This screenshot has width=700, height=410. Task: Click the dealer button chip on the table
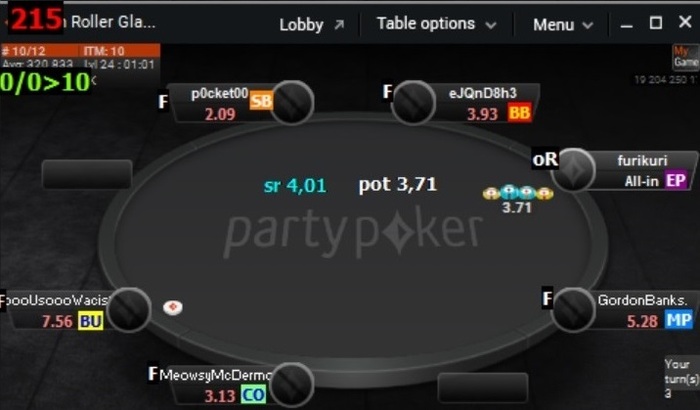click(x=173, y=307)
